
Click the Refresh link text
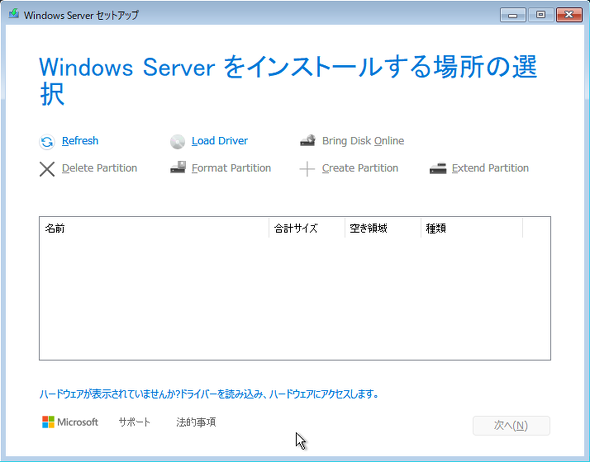[x=80, y=141]
